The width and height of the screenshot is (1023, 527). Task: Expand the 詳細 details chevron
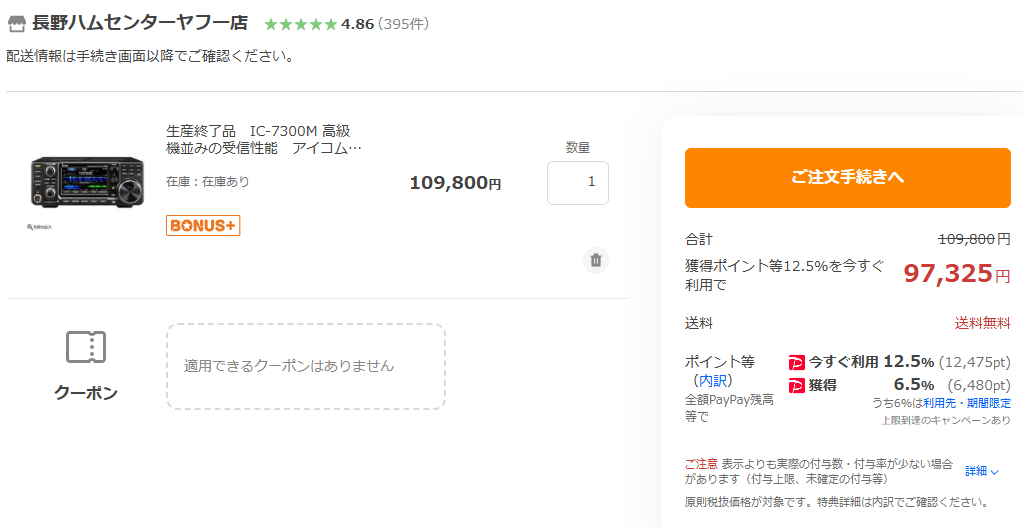[x=982, y=471]
